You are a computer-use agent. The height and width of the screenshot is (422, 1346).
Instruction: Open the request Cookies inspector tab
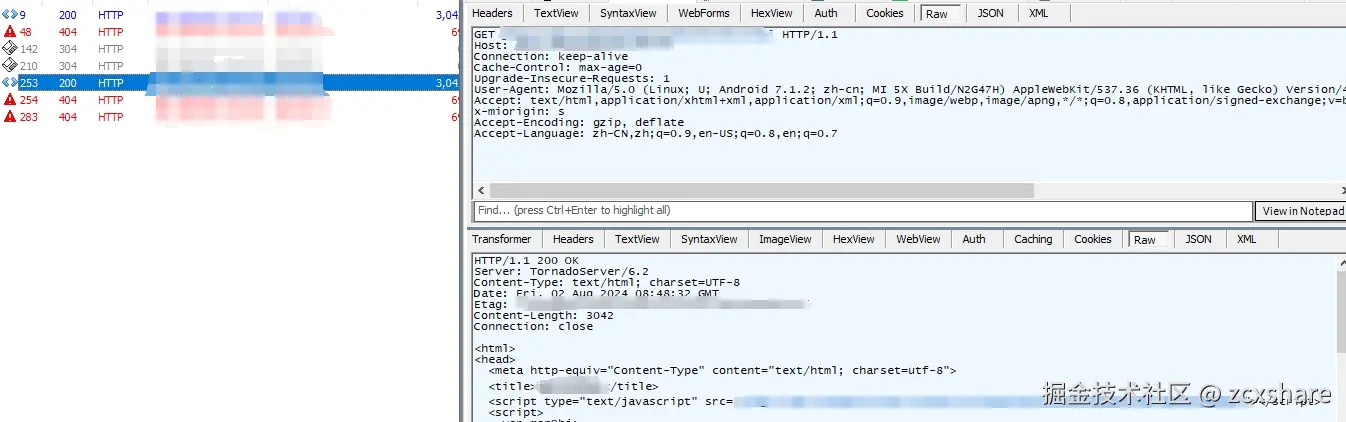point(884,13)
